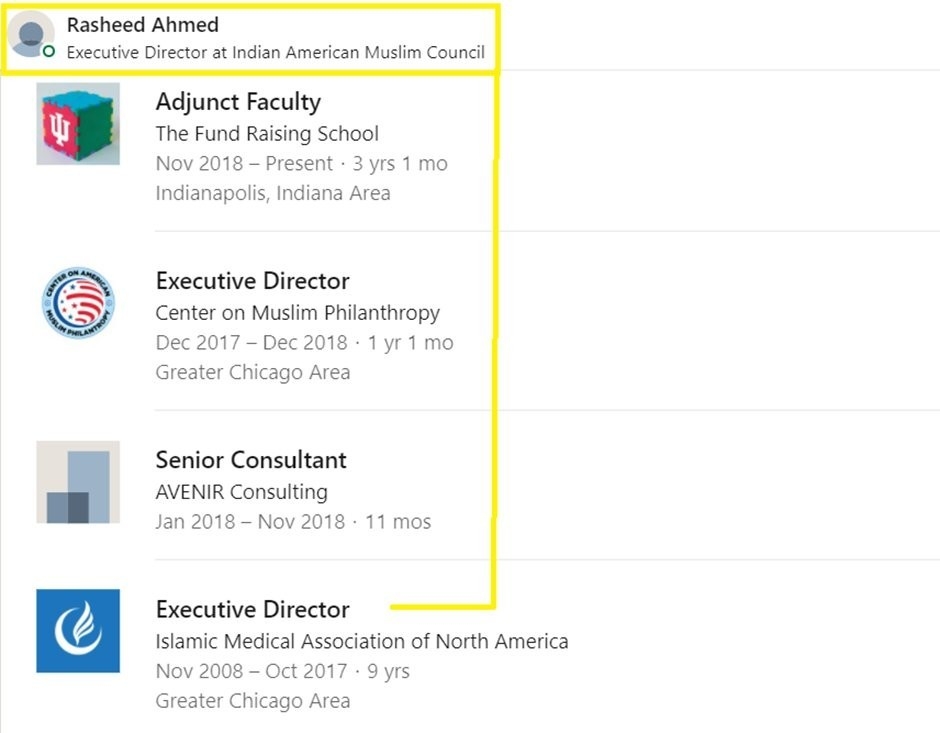
Task: Open the AVENIR Consulting company name
Action: (x=241, y=491)
